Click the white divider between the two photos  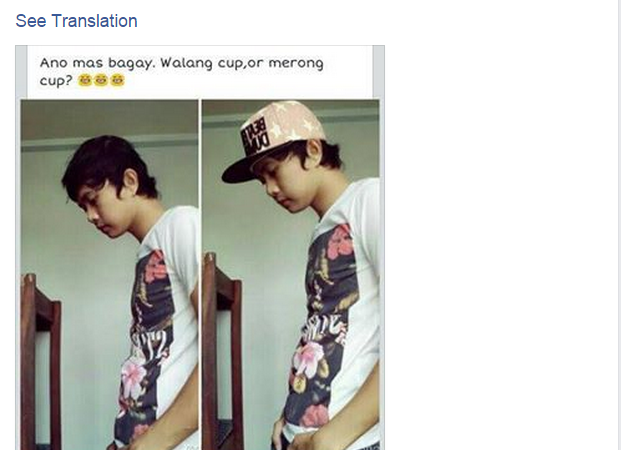200,275
